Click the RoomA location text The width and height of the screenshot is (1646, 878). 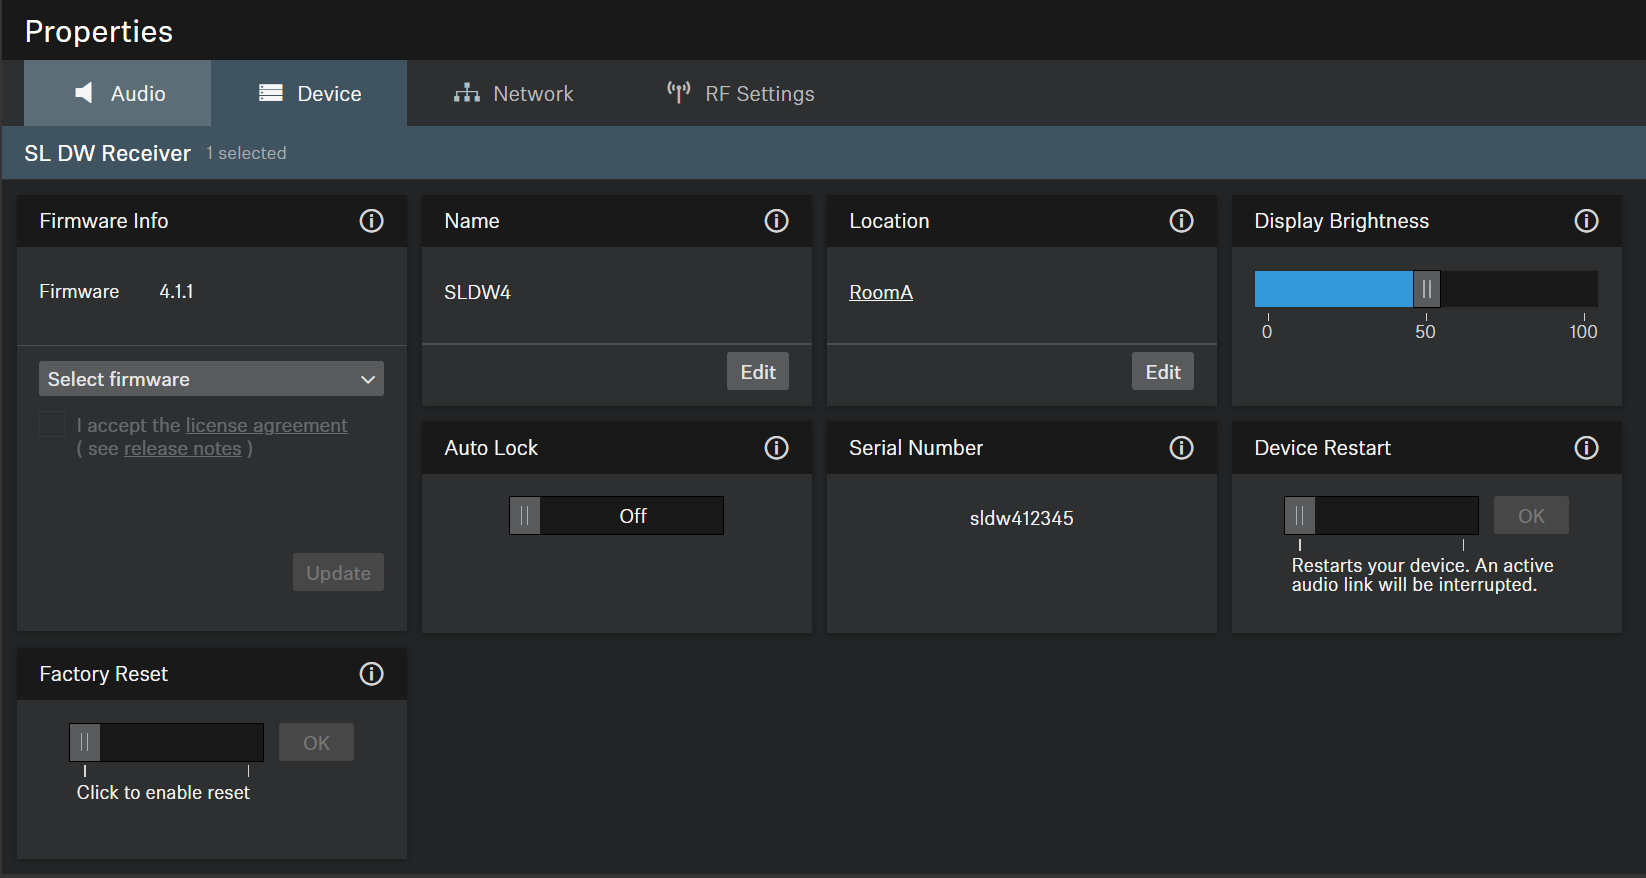[x=881, y=293]
